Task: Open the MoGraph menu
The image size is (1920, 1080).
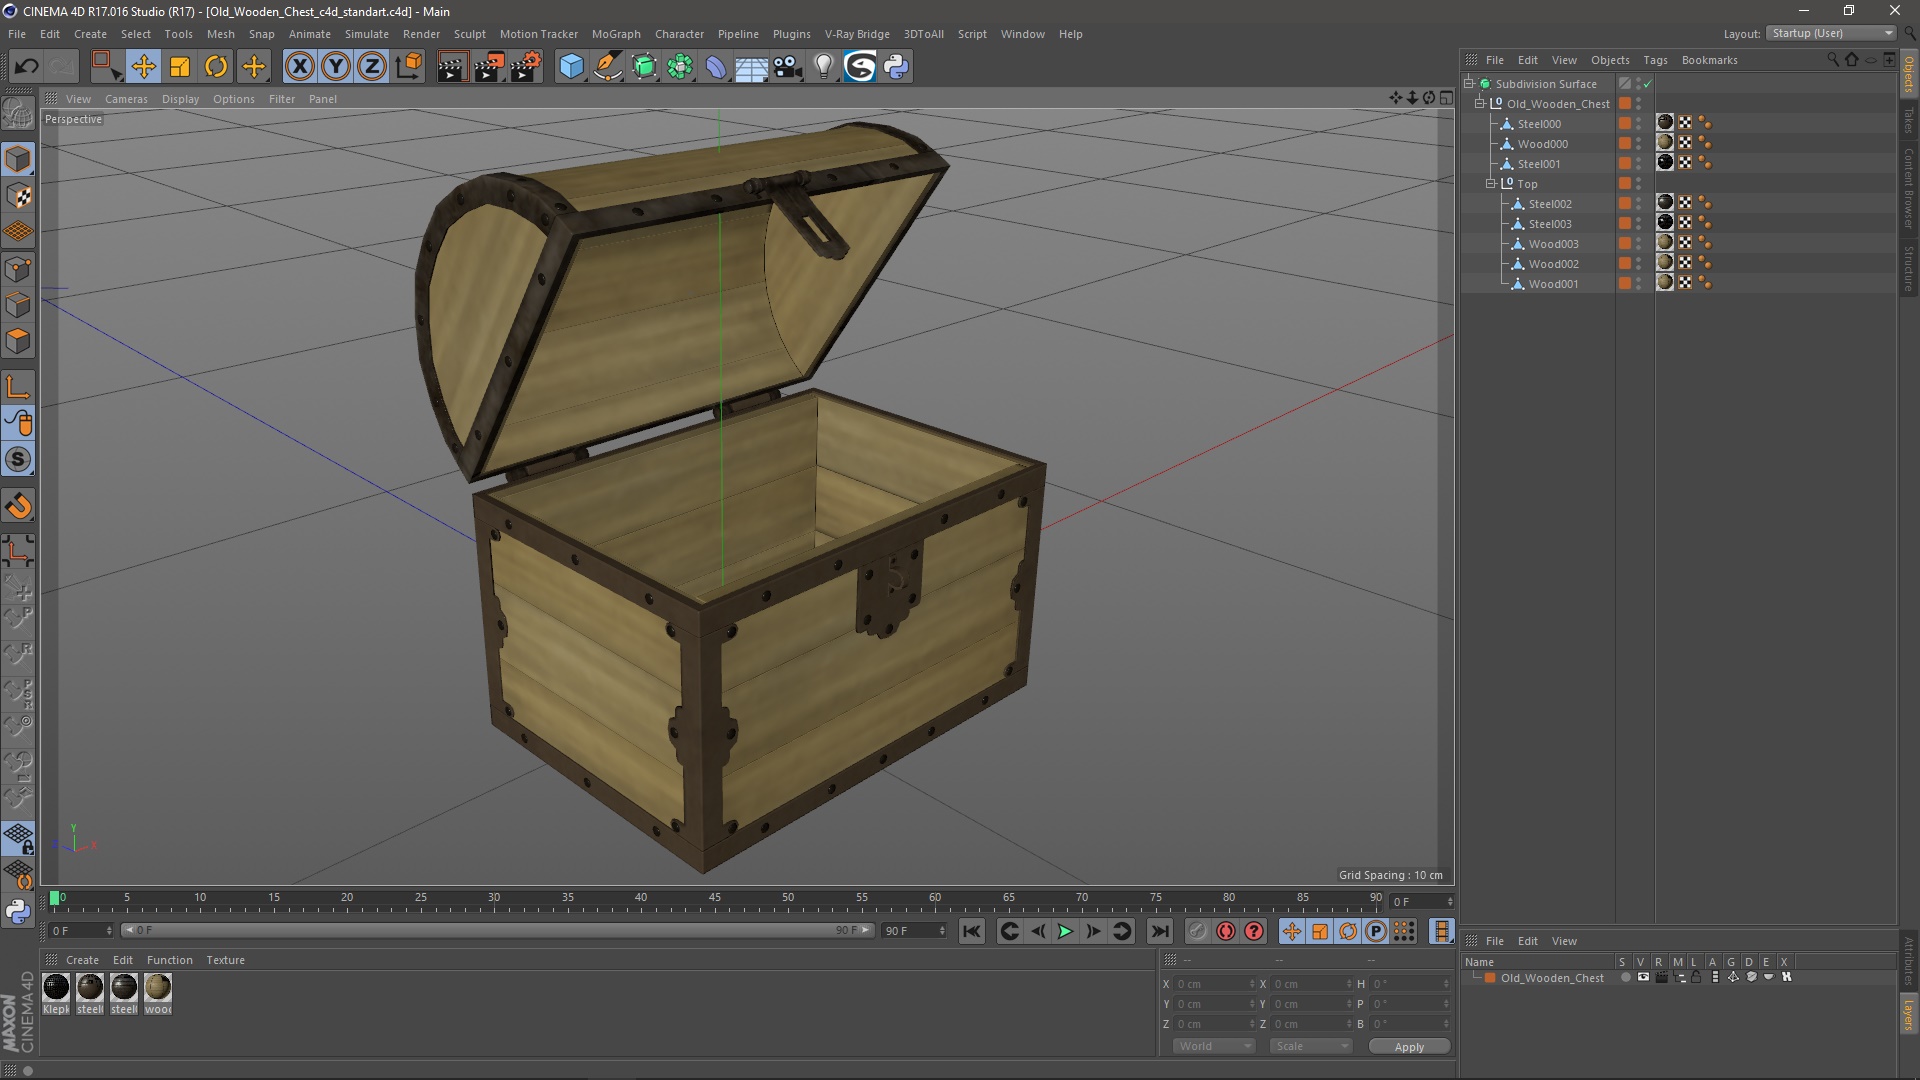Action: [616, 34]
